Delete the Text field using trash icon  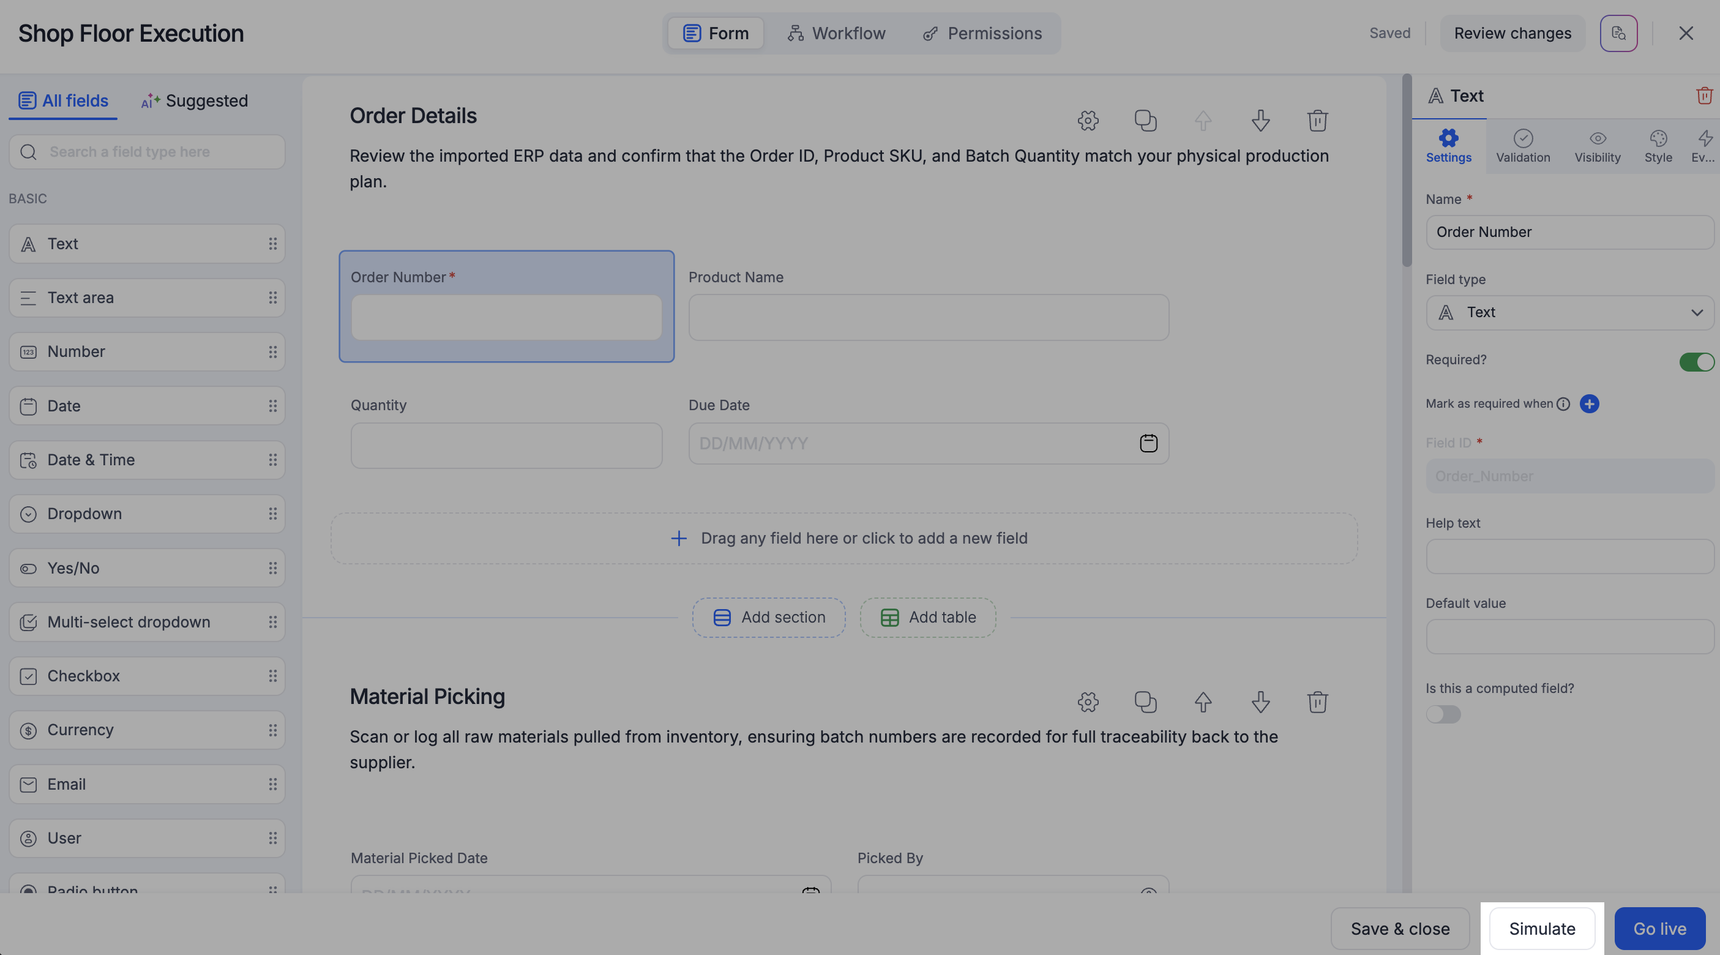[x=1703, y=96]
